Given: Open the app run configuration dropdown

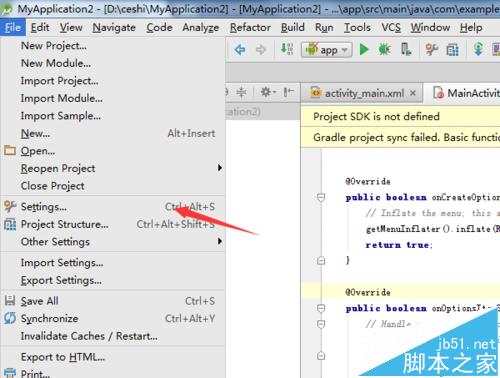Looking at the screenshot, I should [x=326, y=50].
